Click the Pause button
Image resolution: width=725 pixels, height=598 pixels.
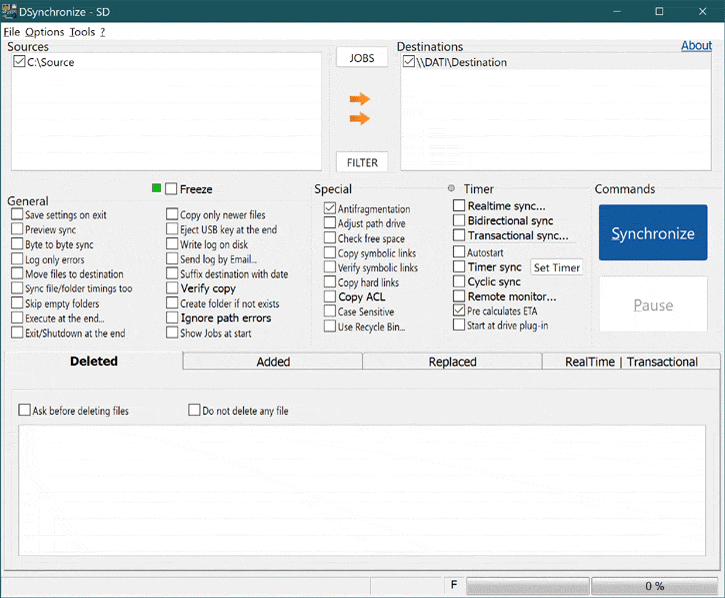click(x=653, y=305)
